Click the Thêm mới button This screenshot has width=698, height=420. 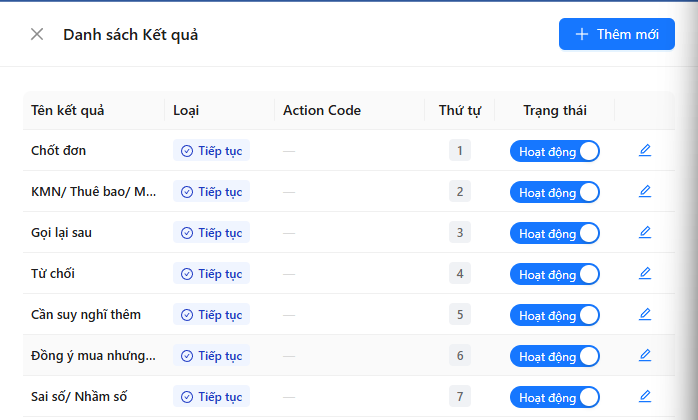coord(617,34)
